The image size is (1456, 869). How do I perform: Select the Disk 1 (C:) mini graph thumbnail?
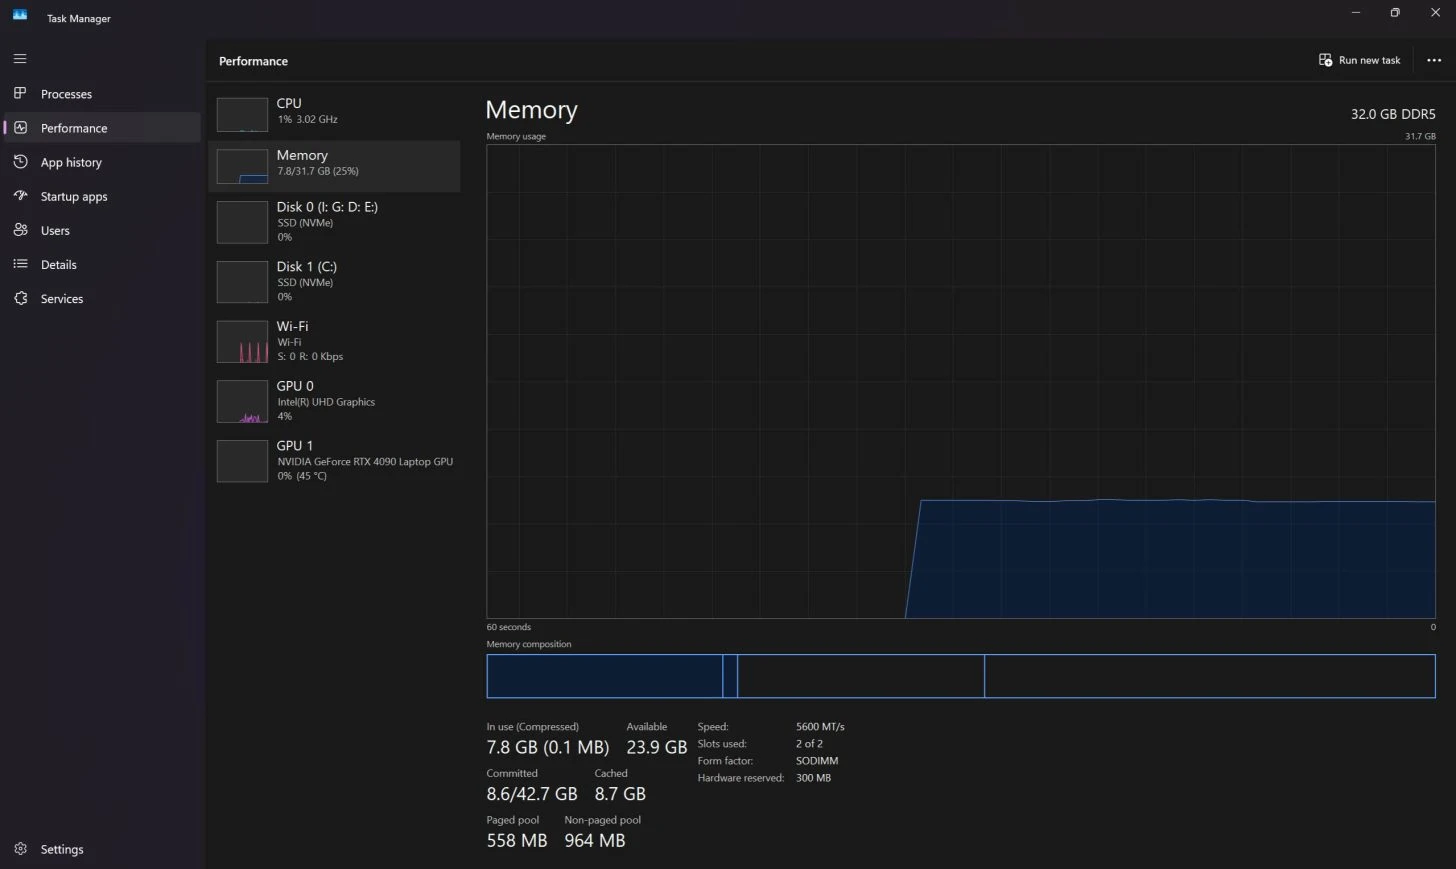[242, 282]
